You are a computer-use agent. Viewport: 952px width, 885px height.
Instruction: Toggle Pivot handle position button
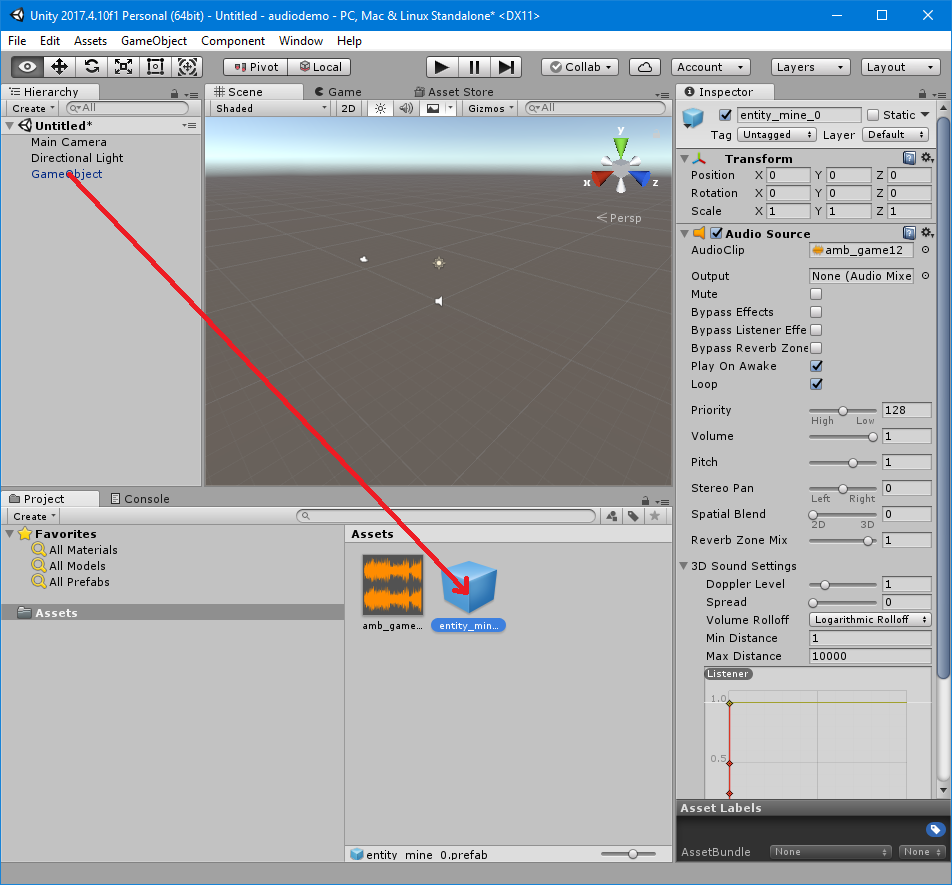(256, 67)
